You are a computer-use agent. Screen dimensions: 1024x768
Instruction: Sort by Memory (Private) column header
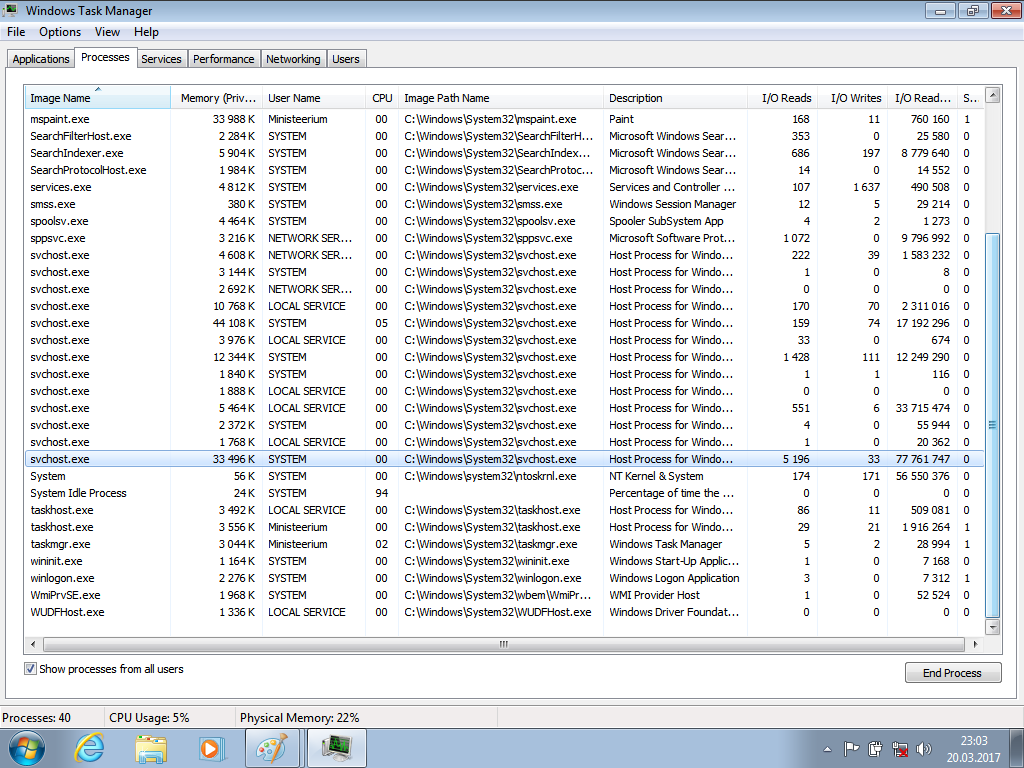[x=217, y=98]
